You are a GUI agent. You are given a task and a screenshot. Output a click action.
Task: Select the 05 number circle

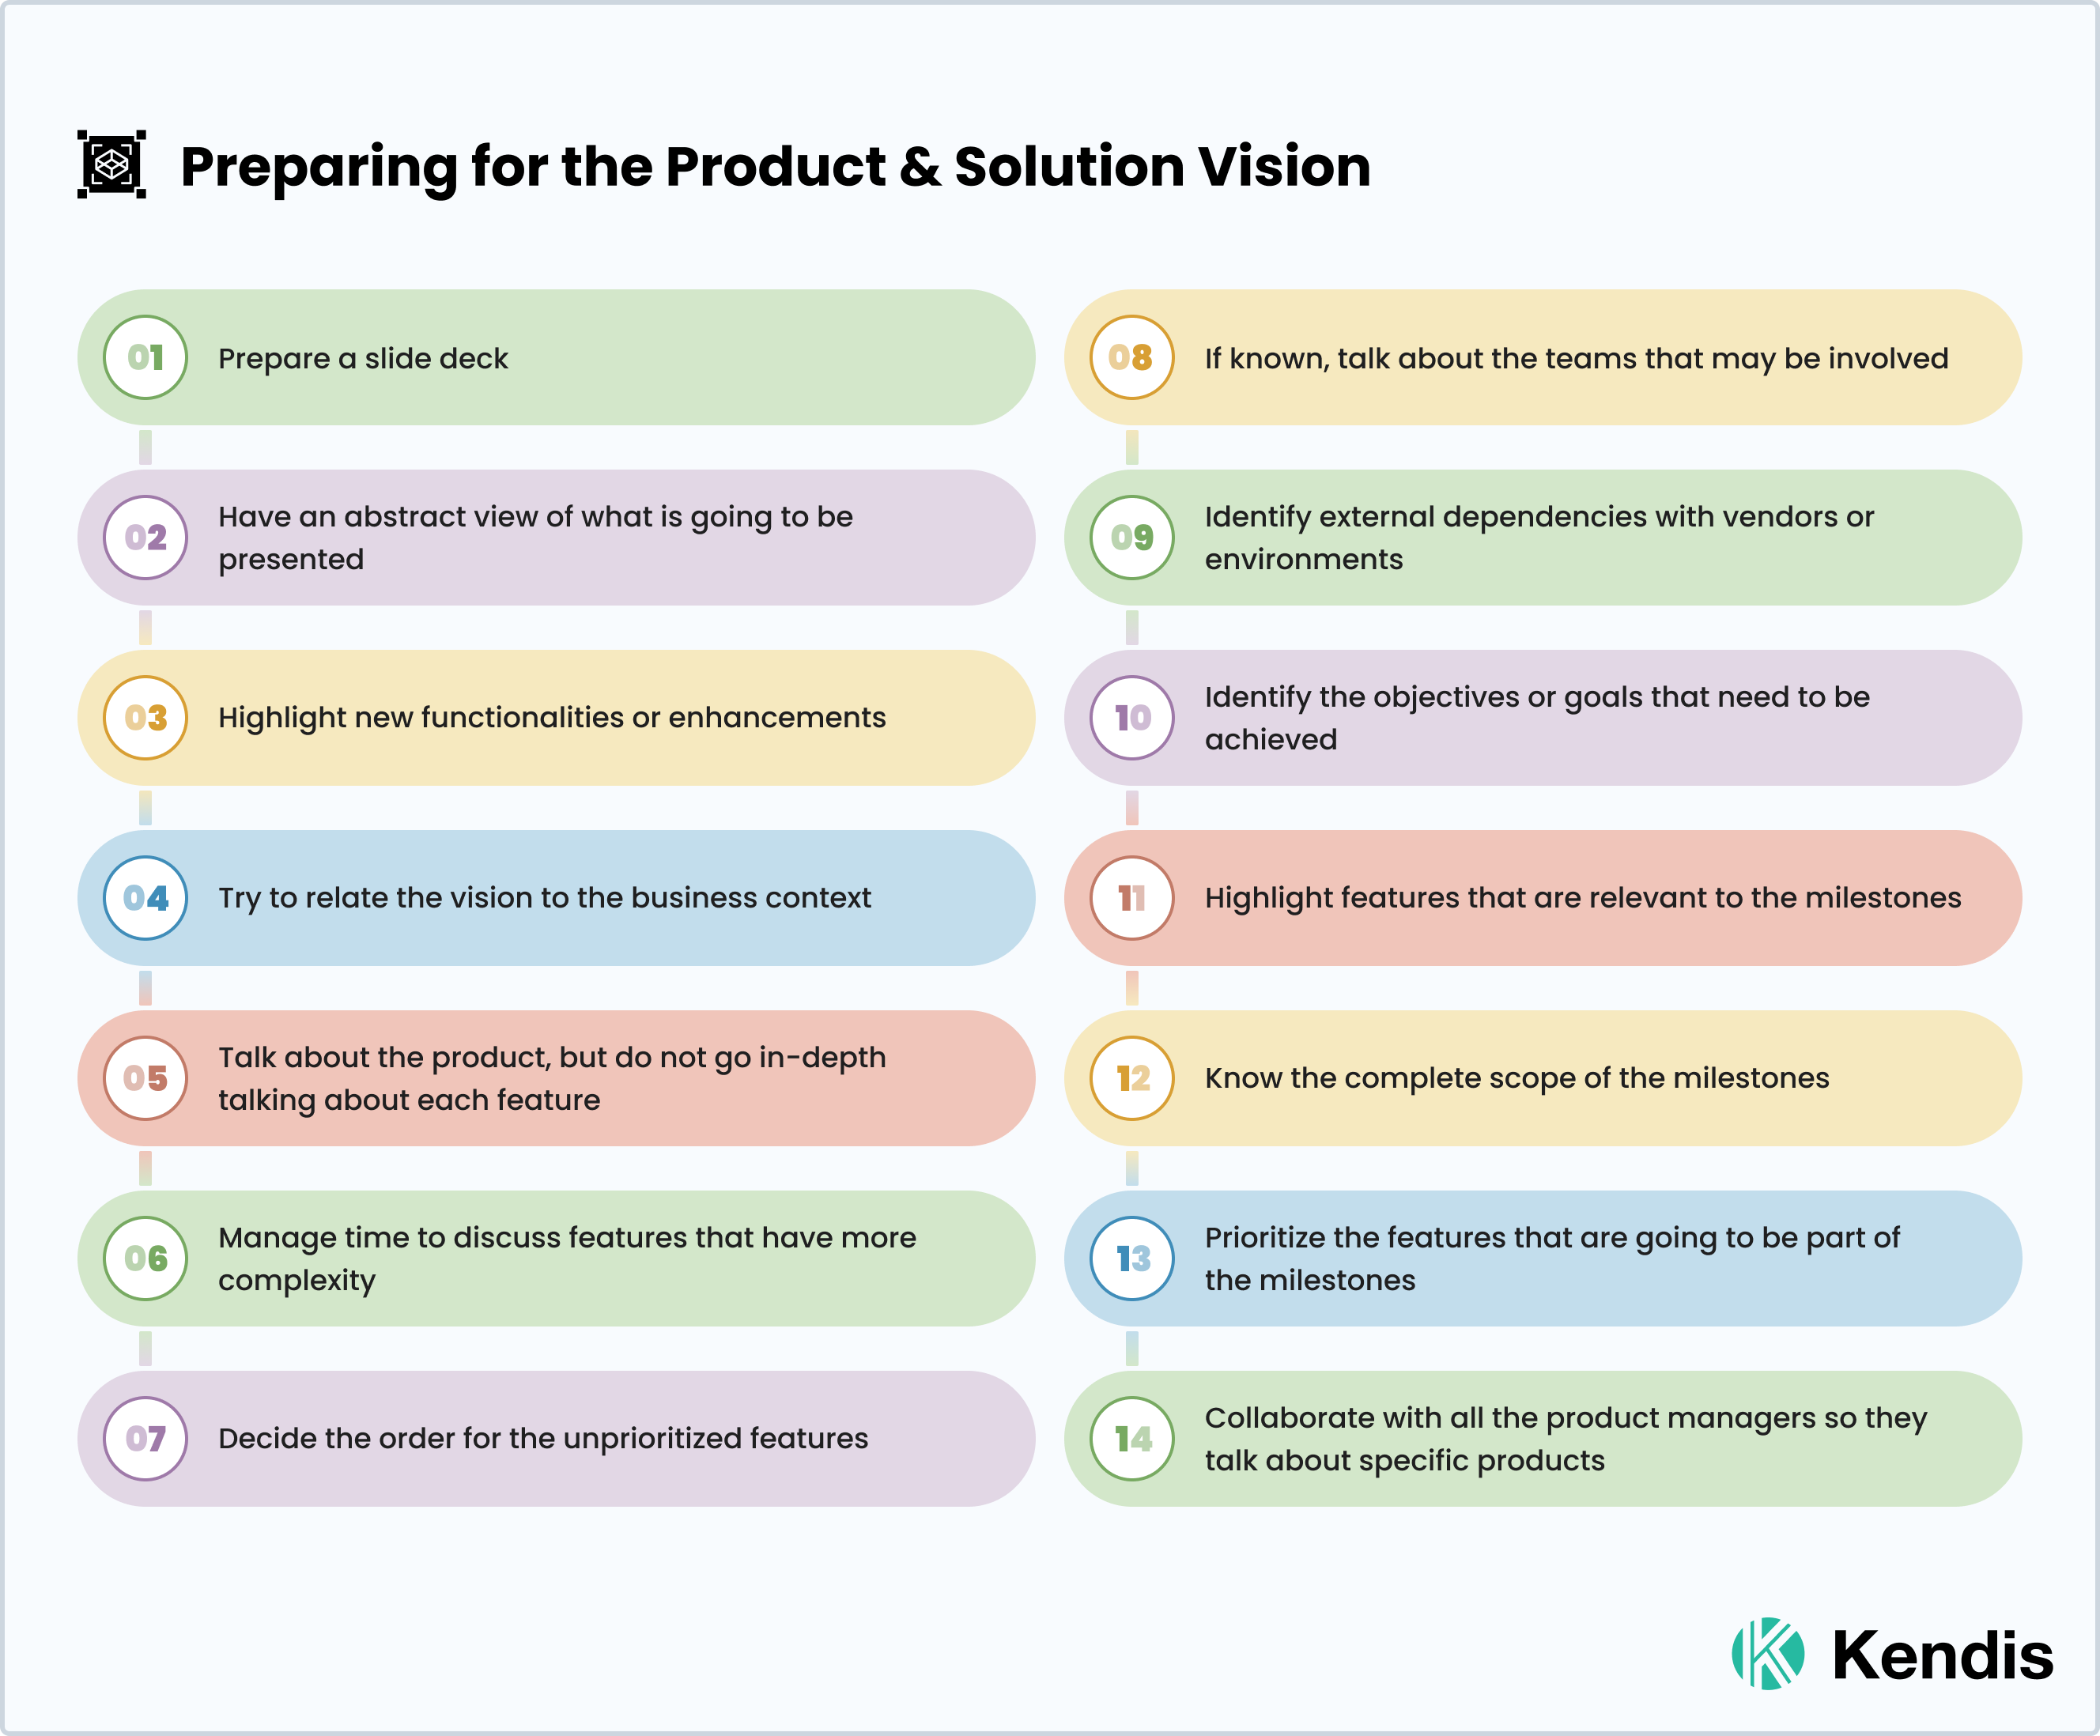click(146, 1078)
